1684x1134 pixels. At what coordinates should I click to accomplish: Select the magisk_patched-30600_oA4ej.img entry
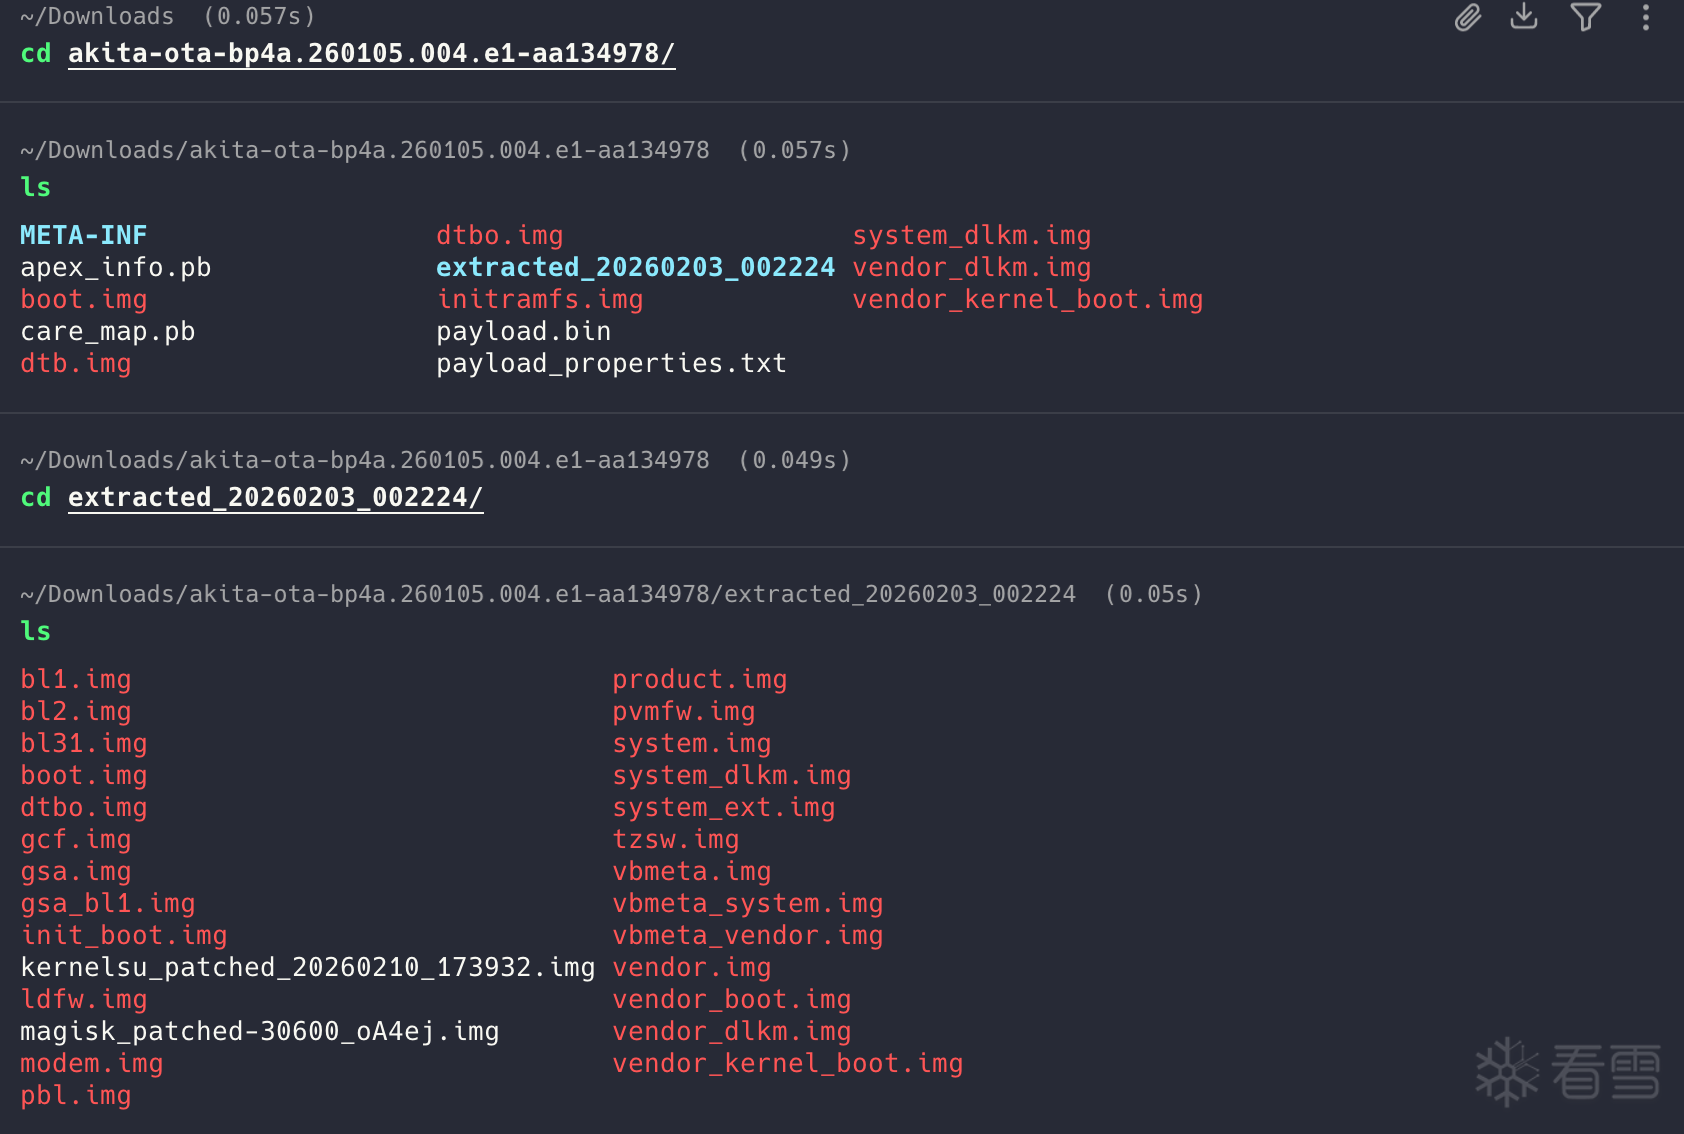[x=259, y=1031]
